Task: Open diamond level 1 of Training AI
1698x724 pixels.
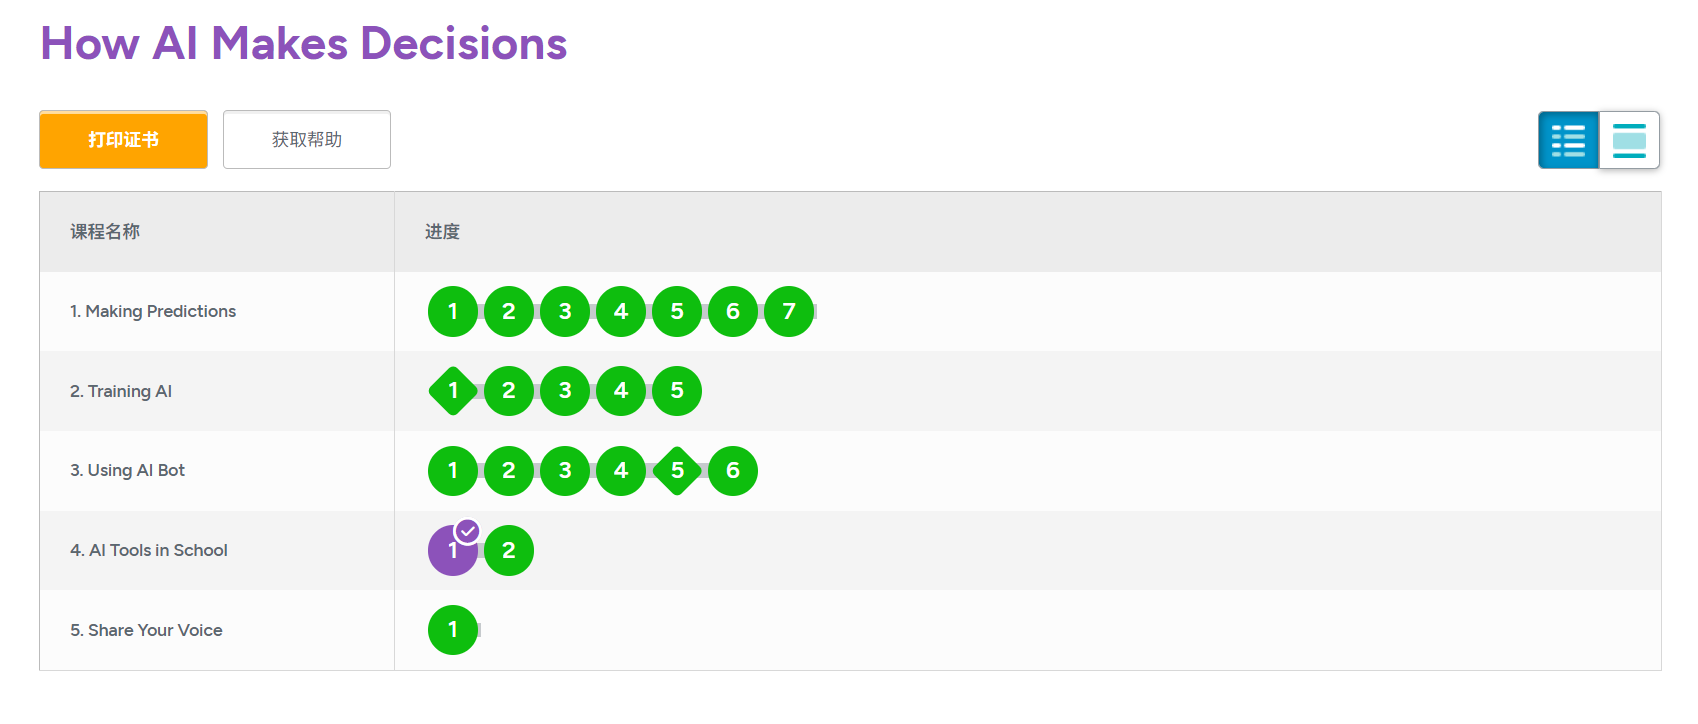Action: 453,391
